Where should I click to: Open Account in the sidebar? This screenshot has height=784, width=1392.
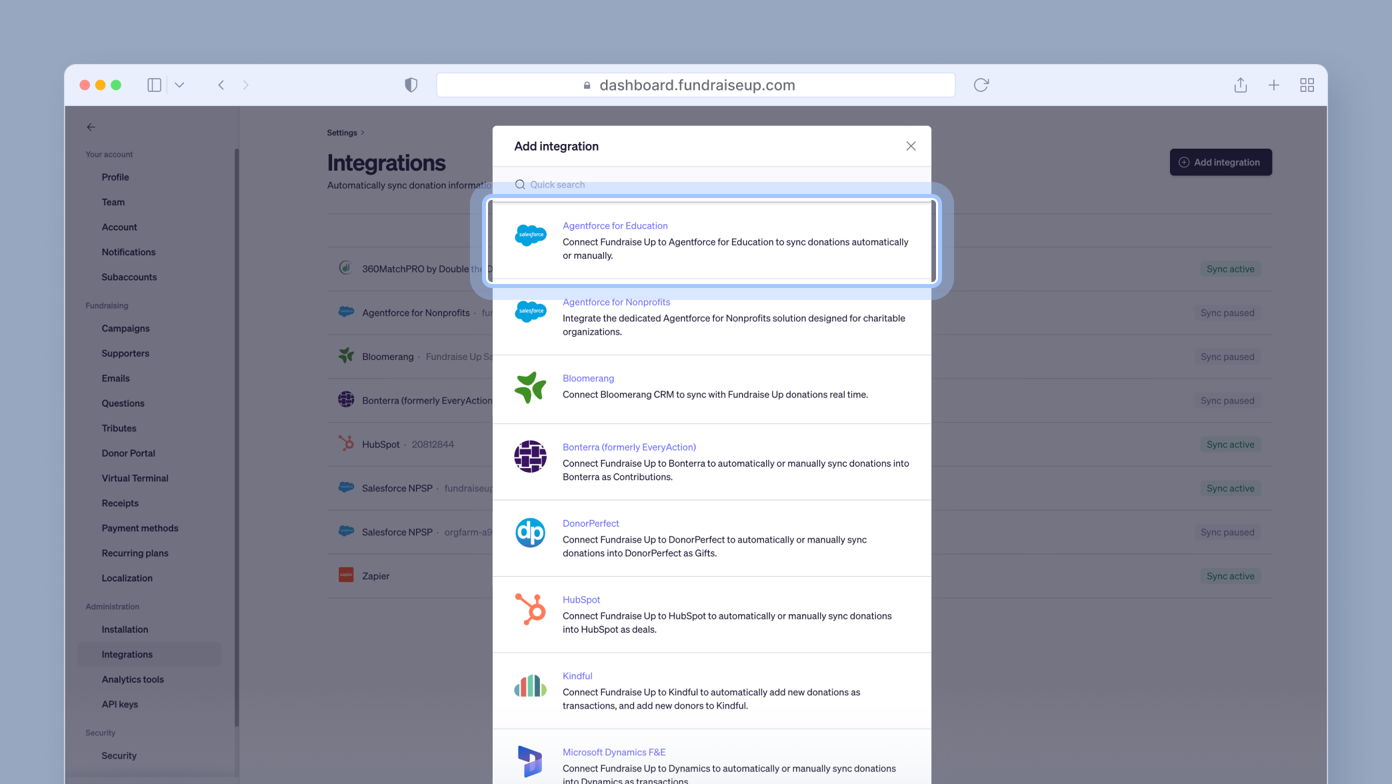tap(119, 227)
